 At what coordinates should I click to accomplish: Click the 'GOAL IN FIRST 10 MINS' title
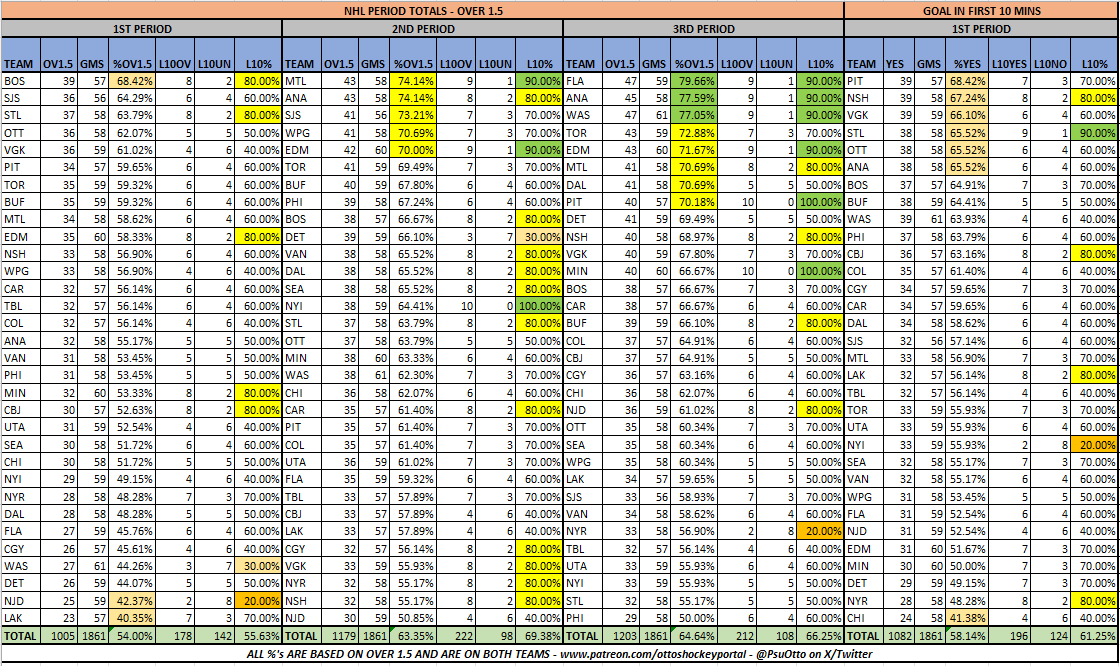click(x=981, y=11)
